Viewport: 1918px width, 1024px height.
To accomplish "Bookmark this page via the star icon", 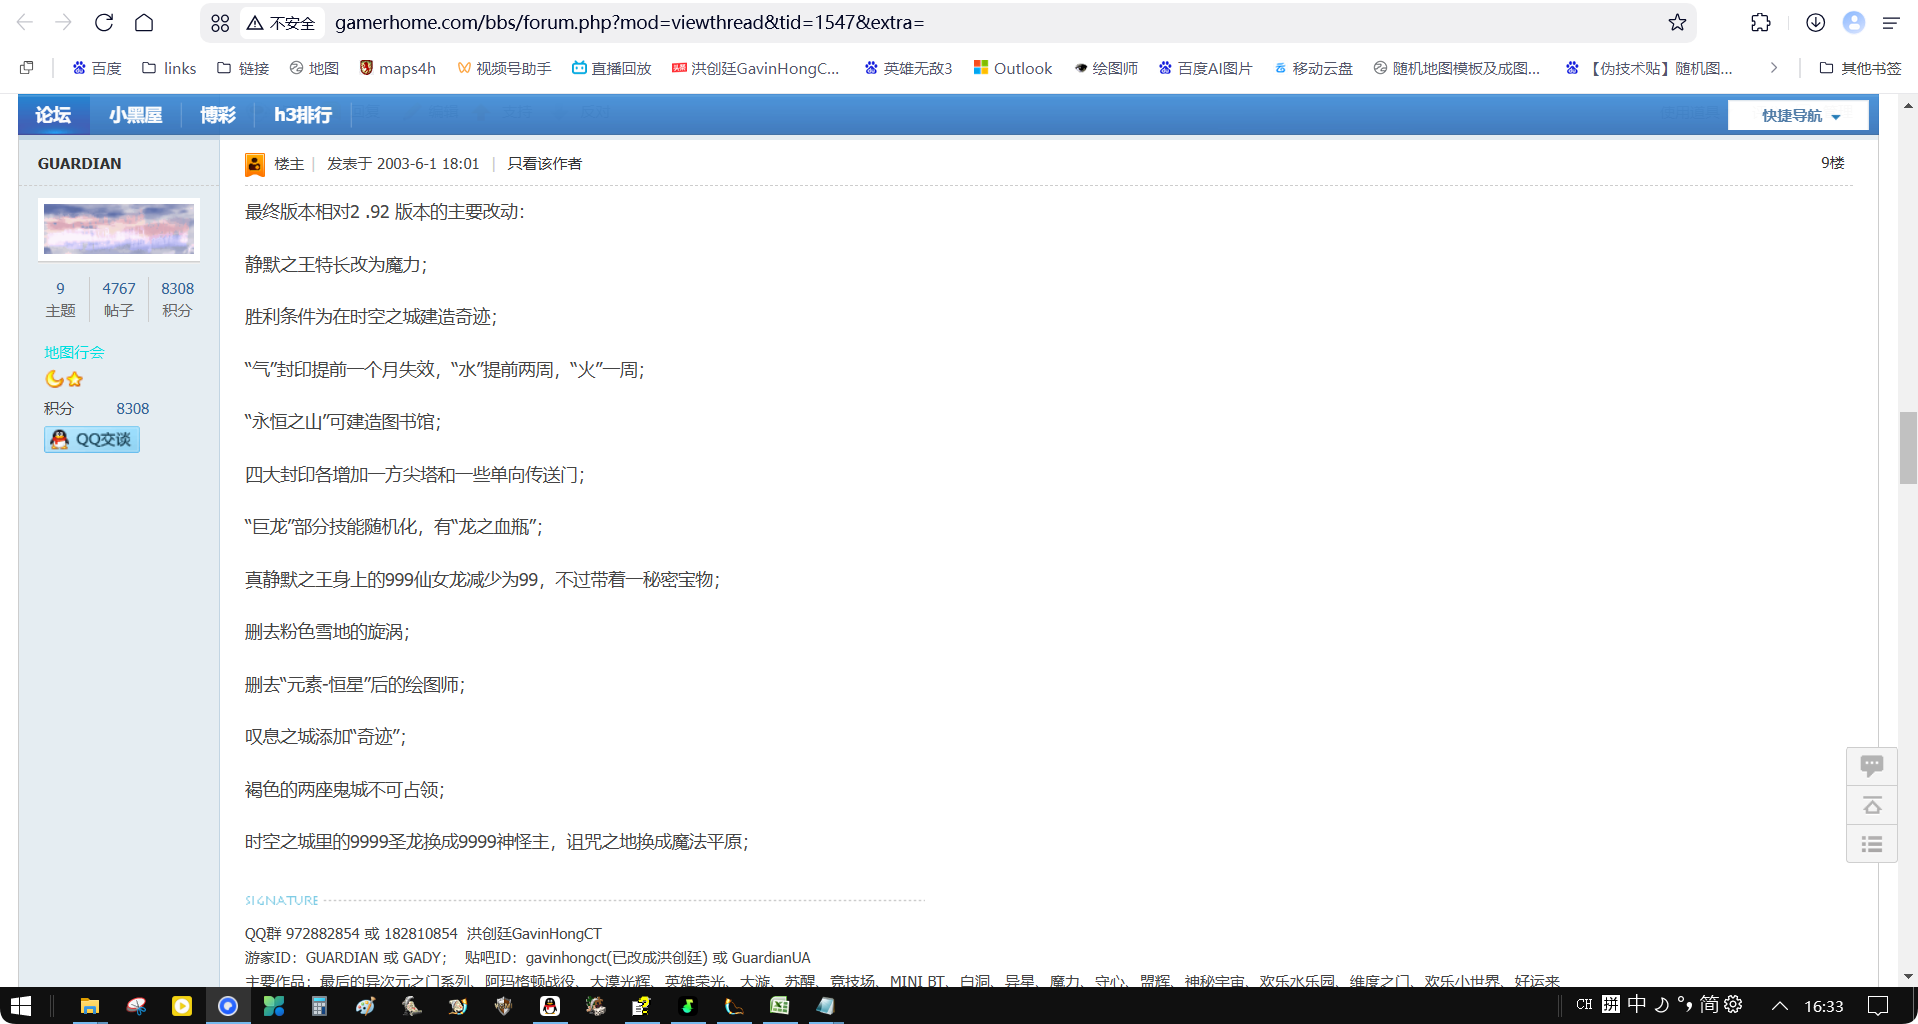I will (1676, 22).
